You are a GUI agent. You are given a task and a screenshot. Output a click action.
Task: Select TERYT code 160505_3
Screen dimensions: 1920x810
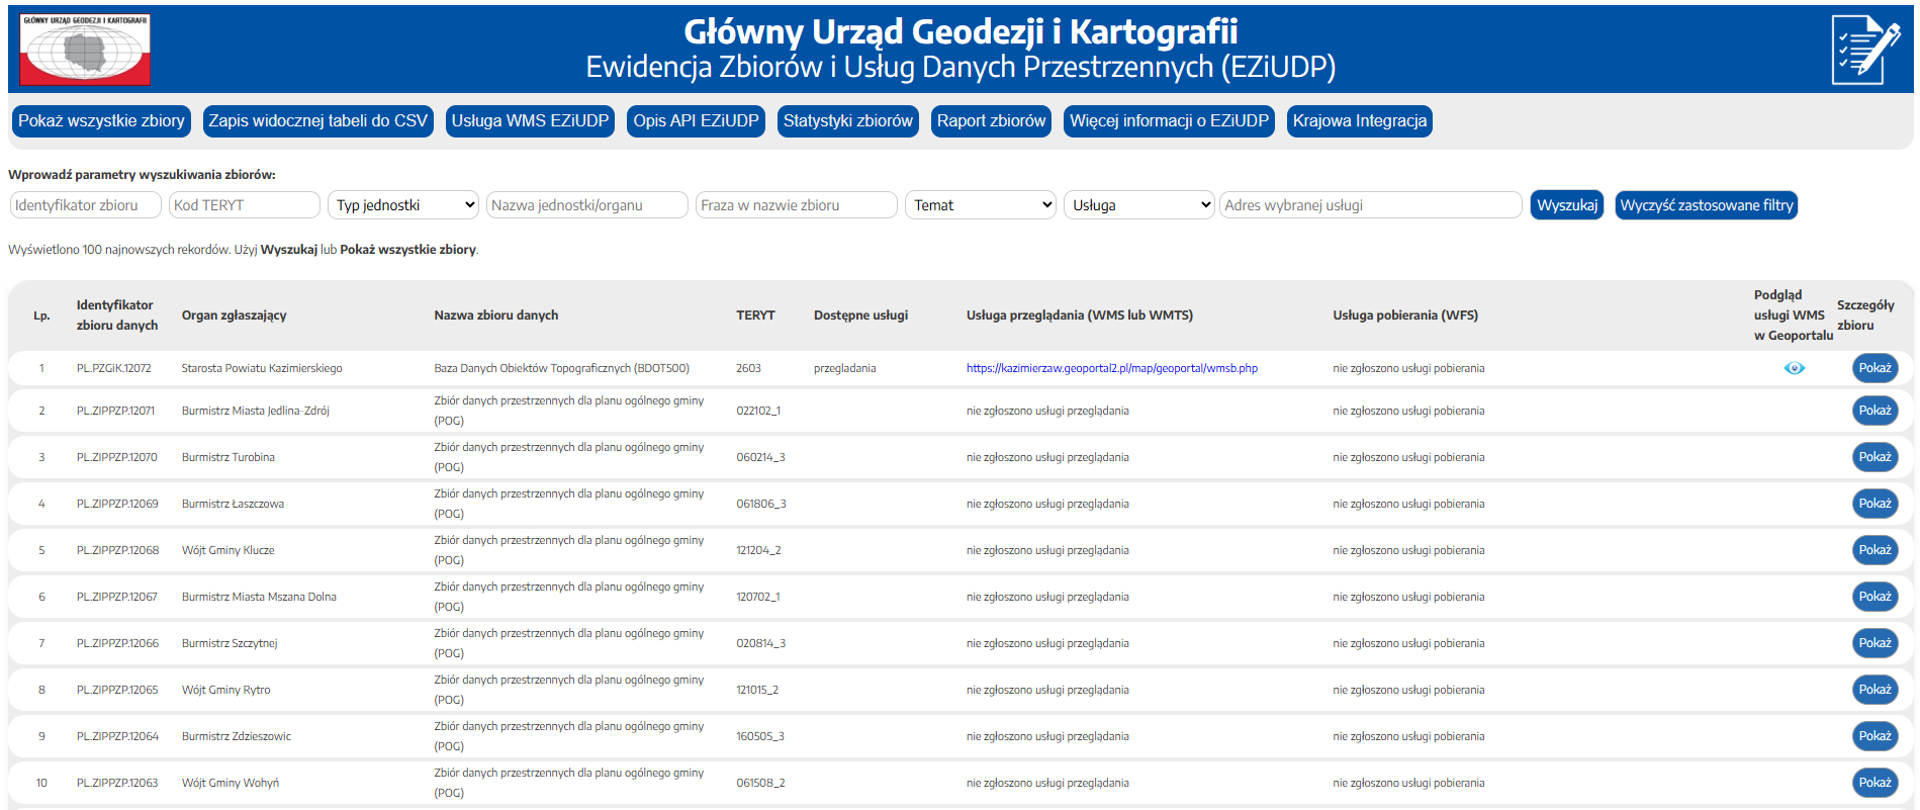761,736
